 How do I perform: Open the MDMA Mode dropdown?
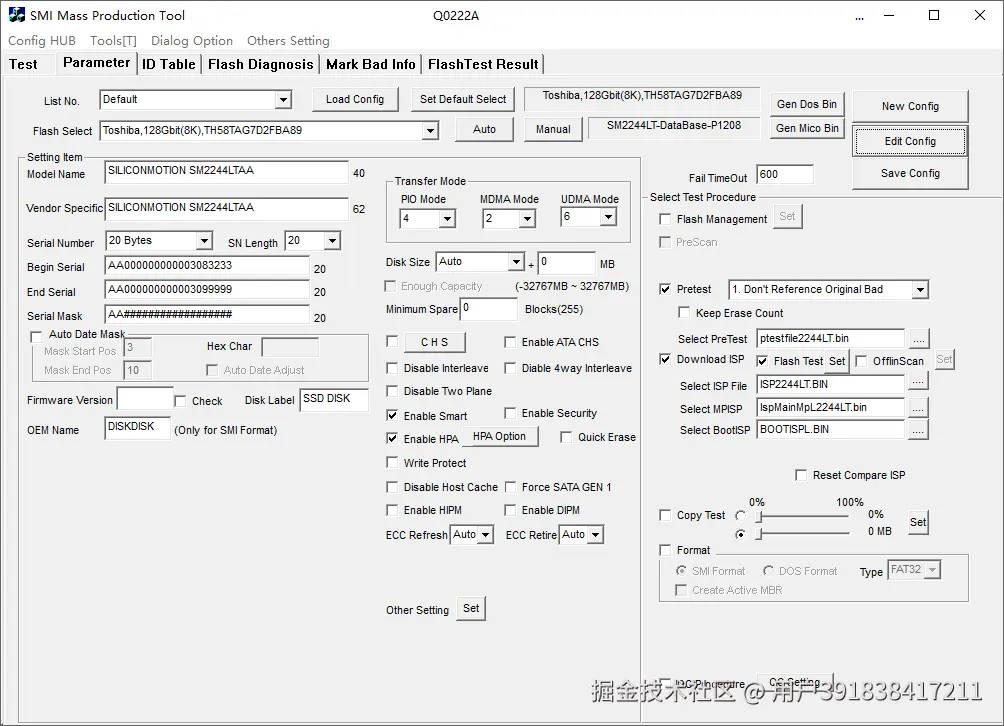(x=526, y=219)
